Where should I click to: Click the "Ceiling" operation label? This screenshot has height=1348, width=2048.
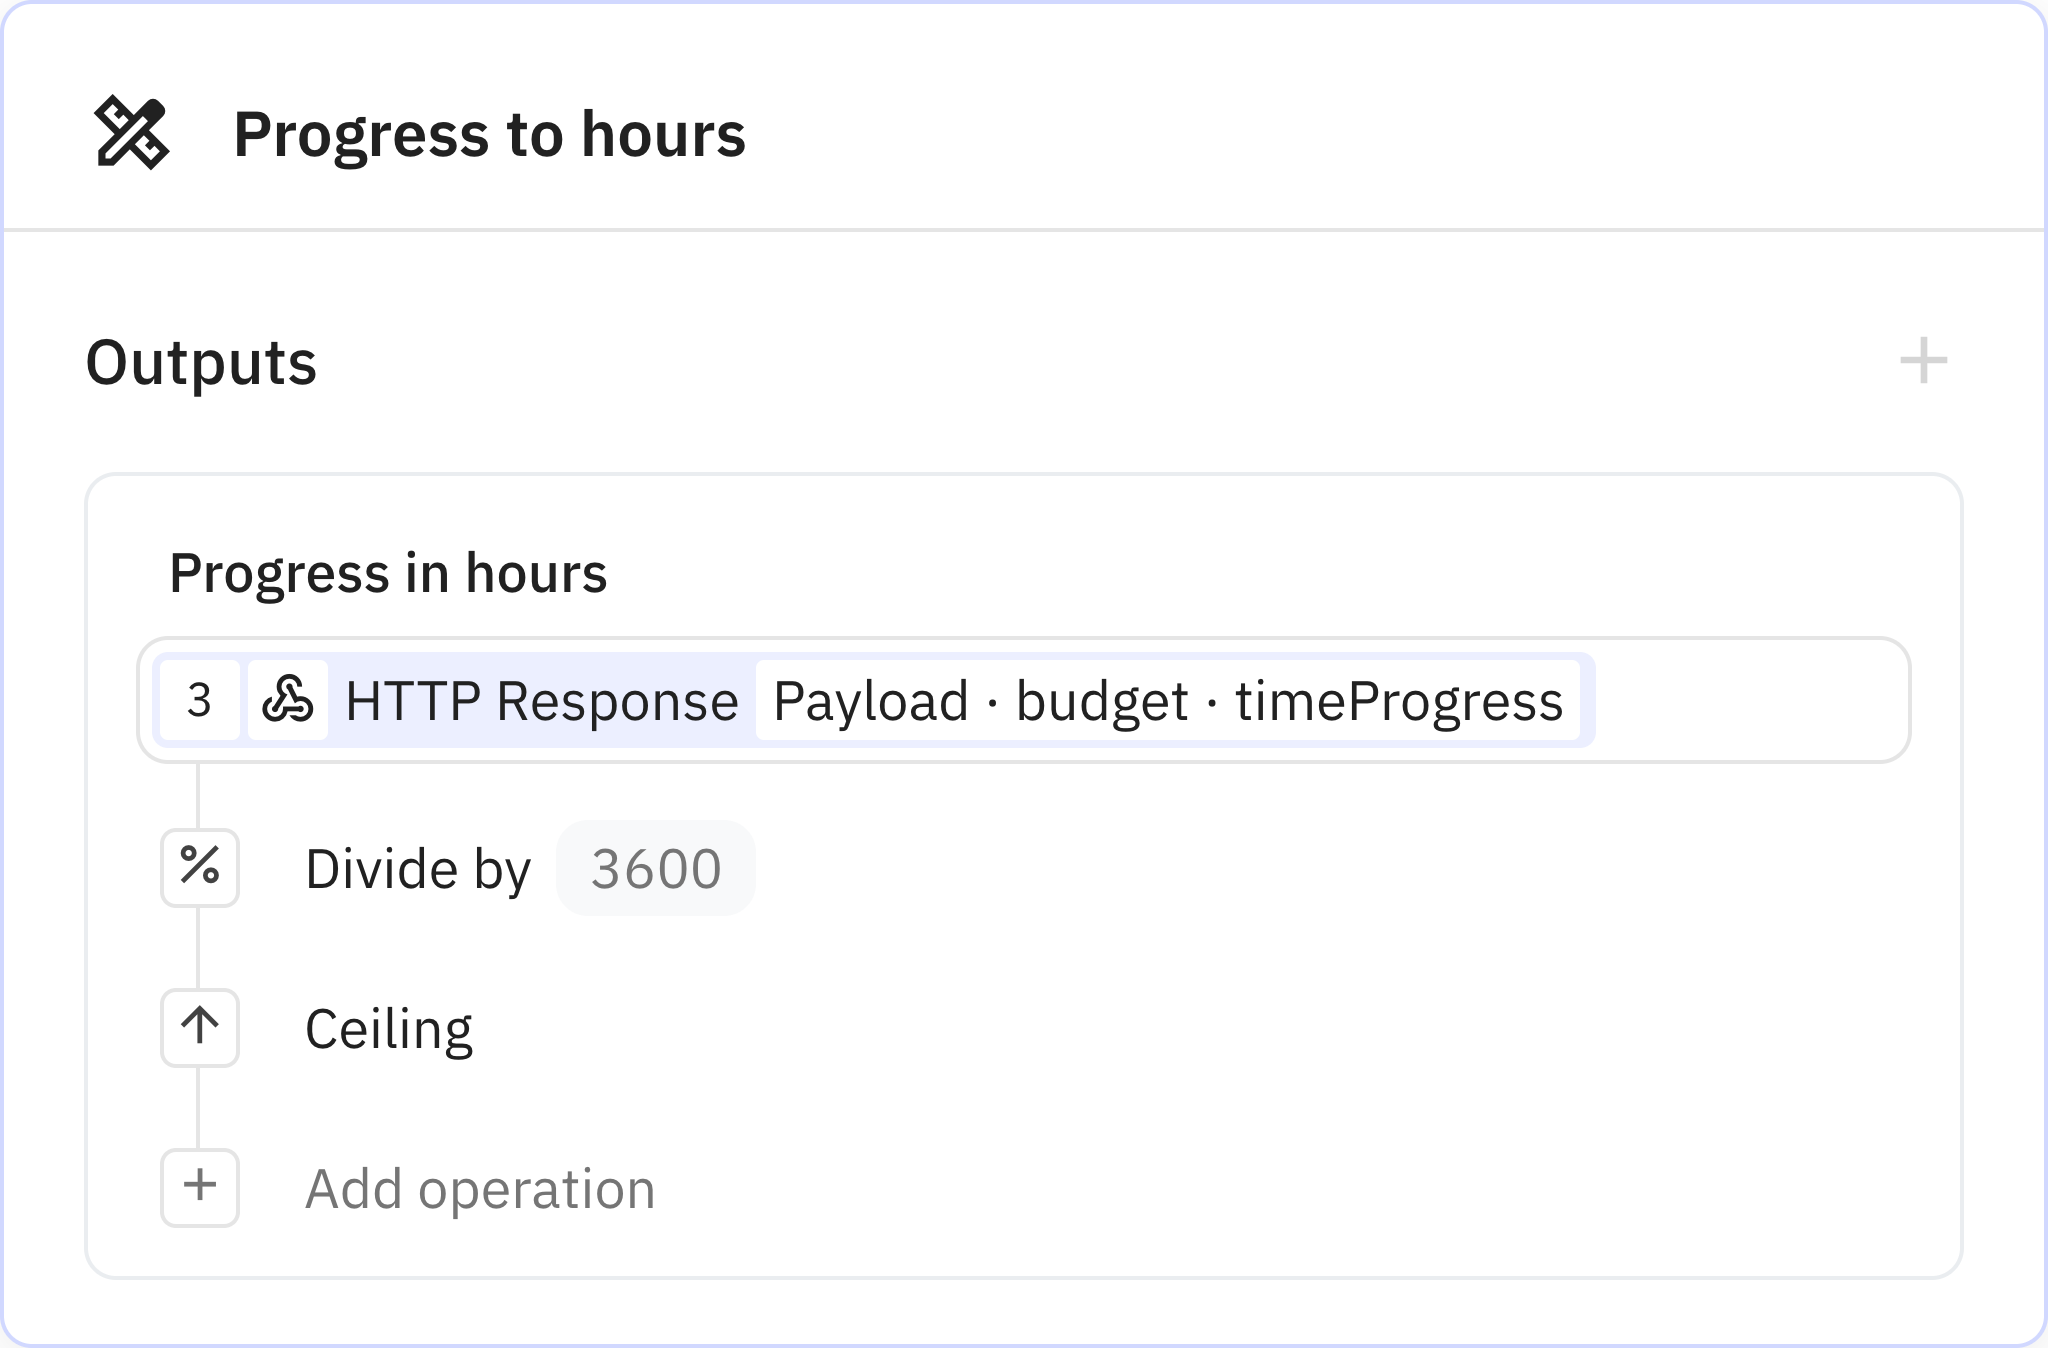click(390, 1028)
